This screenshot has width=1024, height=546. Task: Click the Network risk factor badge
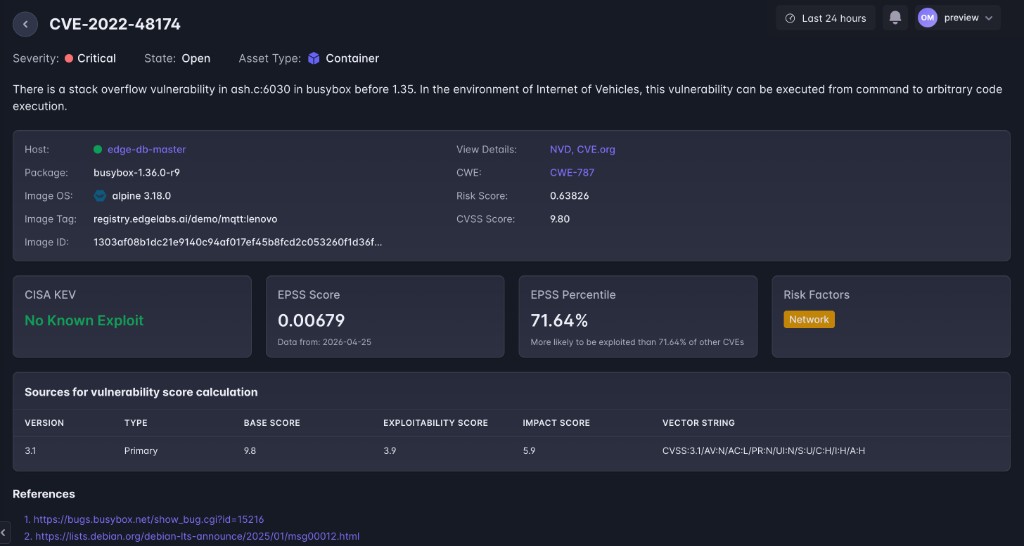coord(809,319)
